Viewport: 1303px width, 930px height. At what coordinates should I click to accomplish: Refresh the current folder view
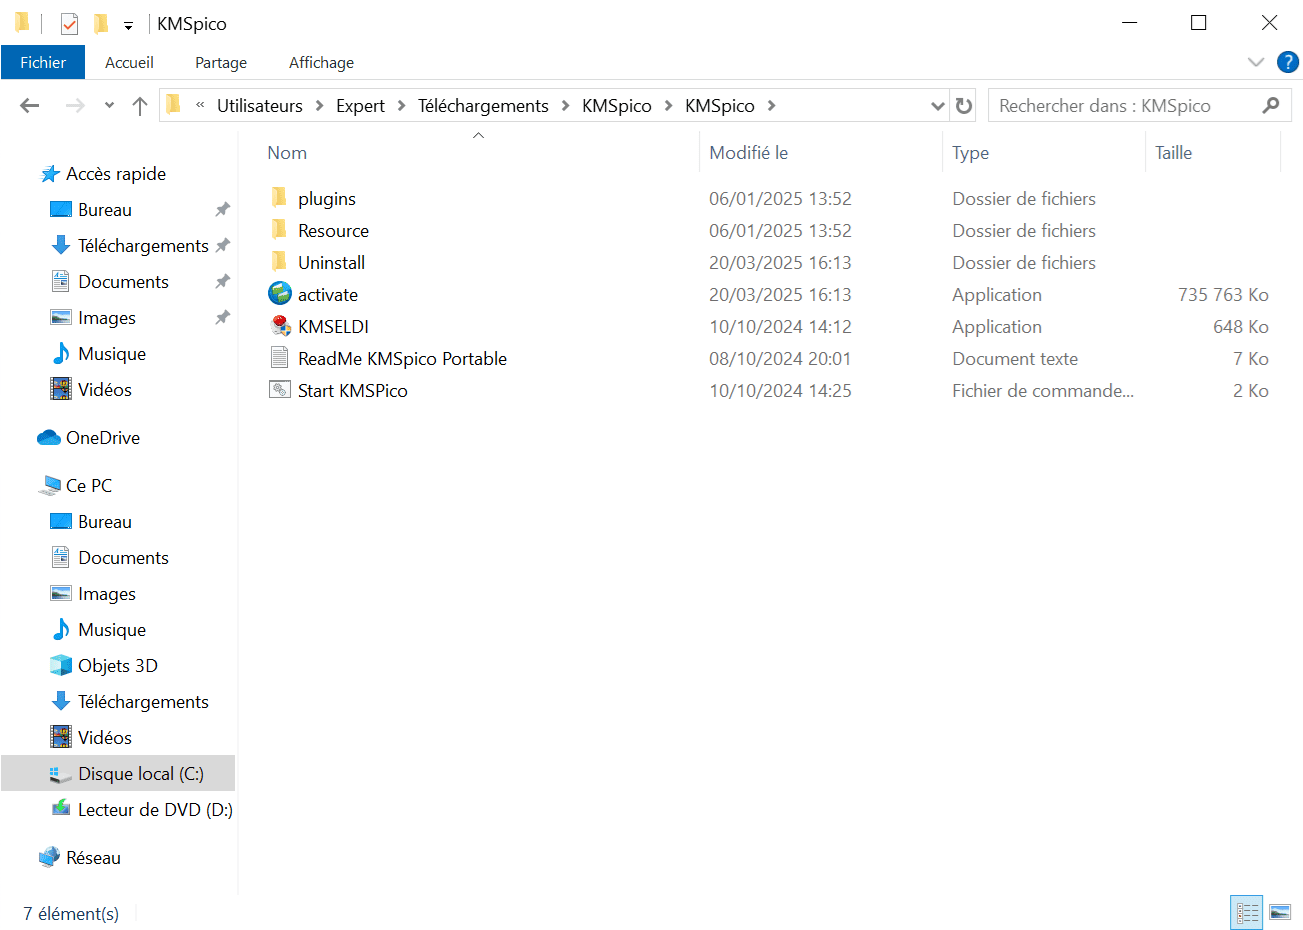(964, 105)
